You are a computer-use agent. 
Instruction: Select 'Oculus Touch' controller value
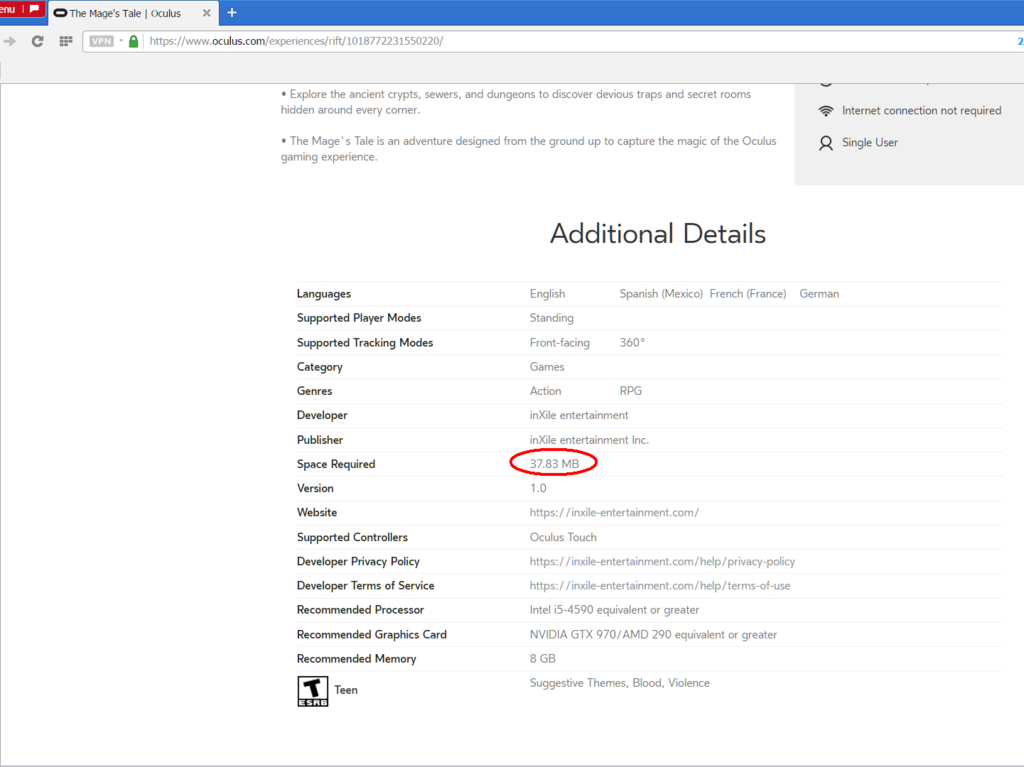pyautogui.click(x=563, y=538)
